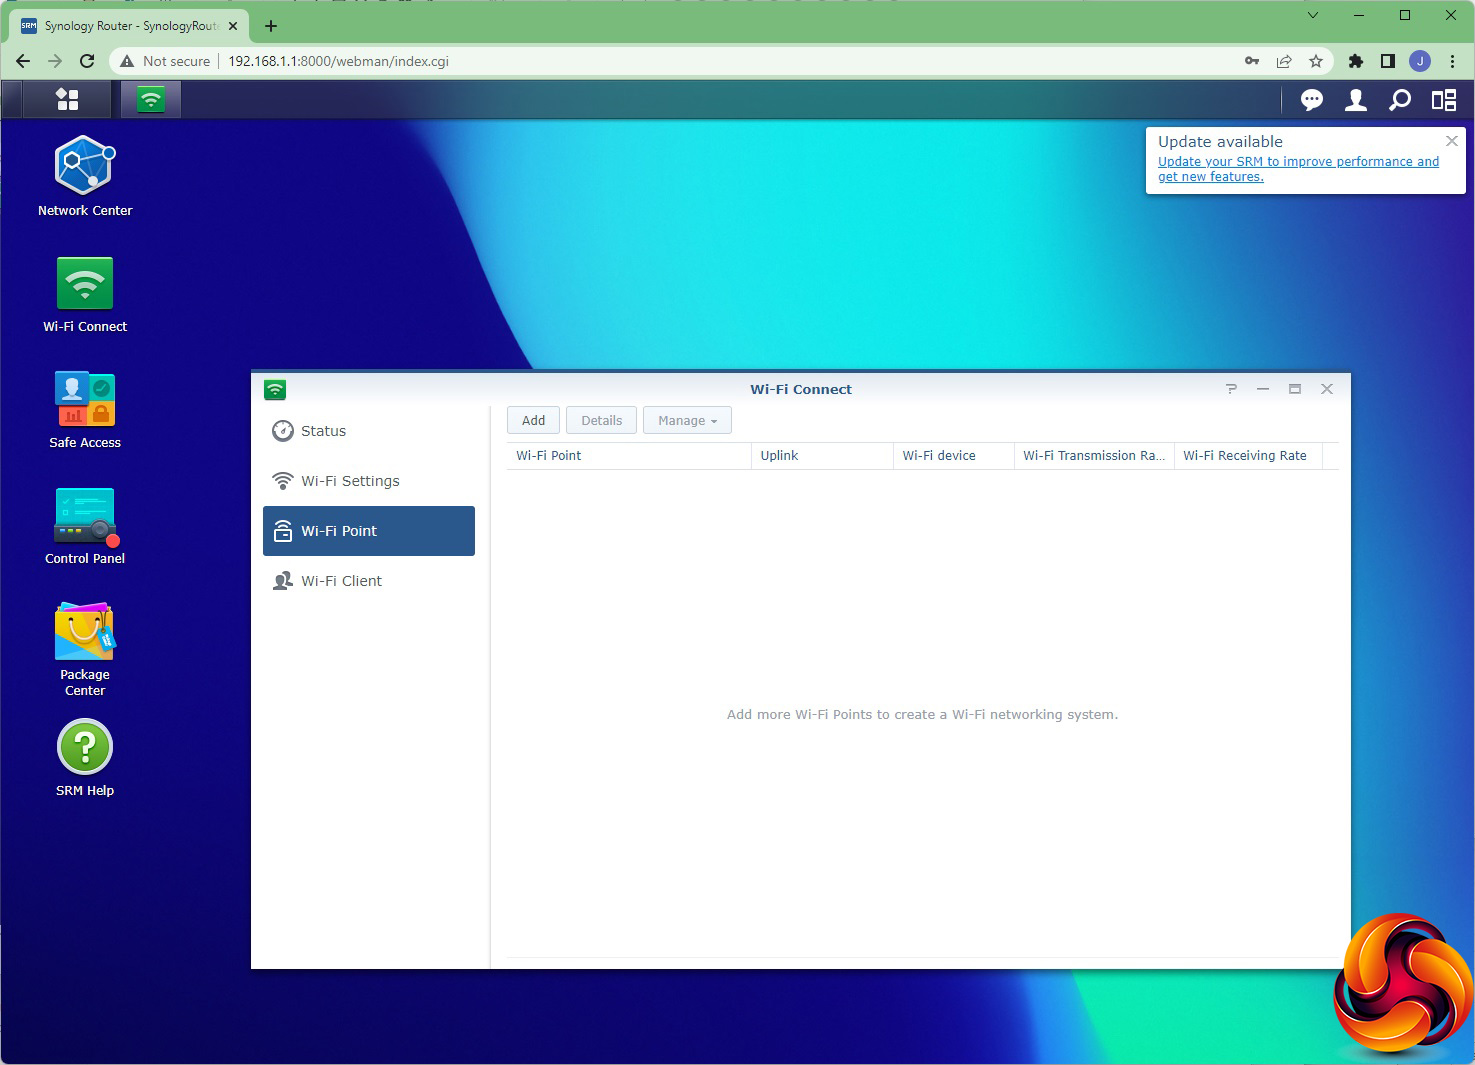Open the saved passwords key icon
This screenshot has height=1065, width=1475.
tap(1252, 61)
